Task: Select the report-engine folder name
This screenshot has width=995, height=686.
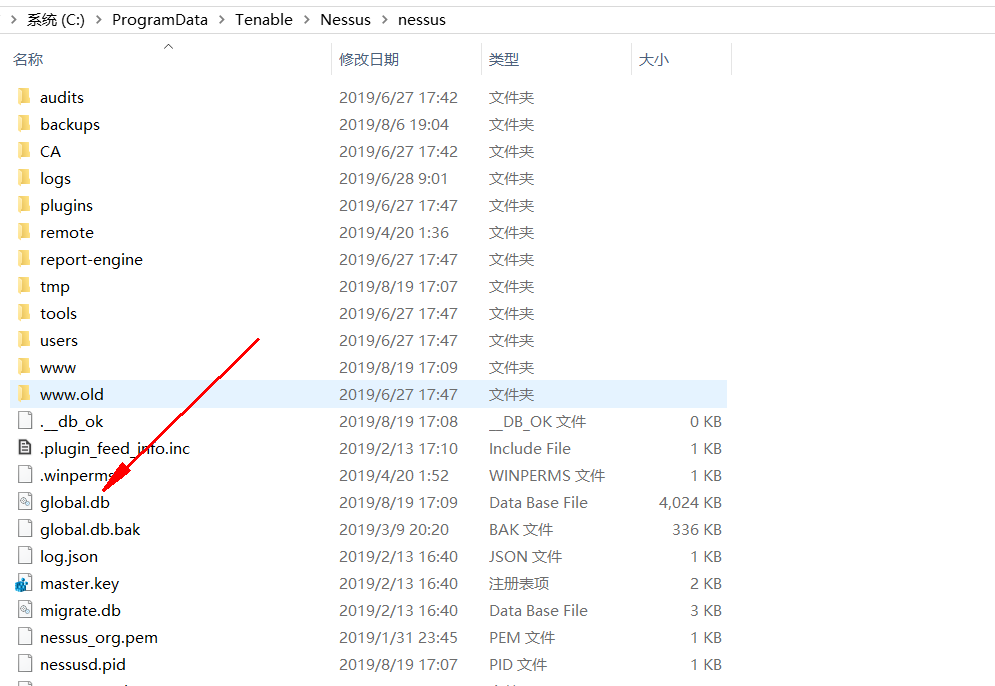Action: (x=91, y=260)
